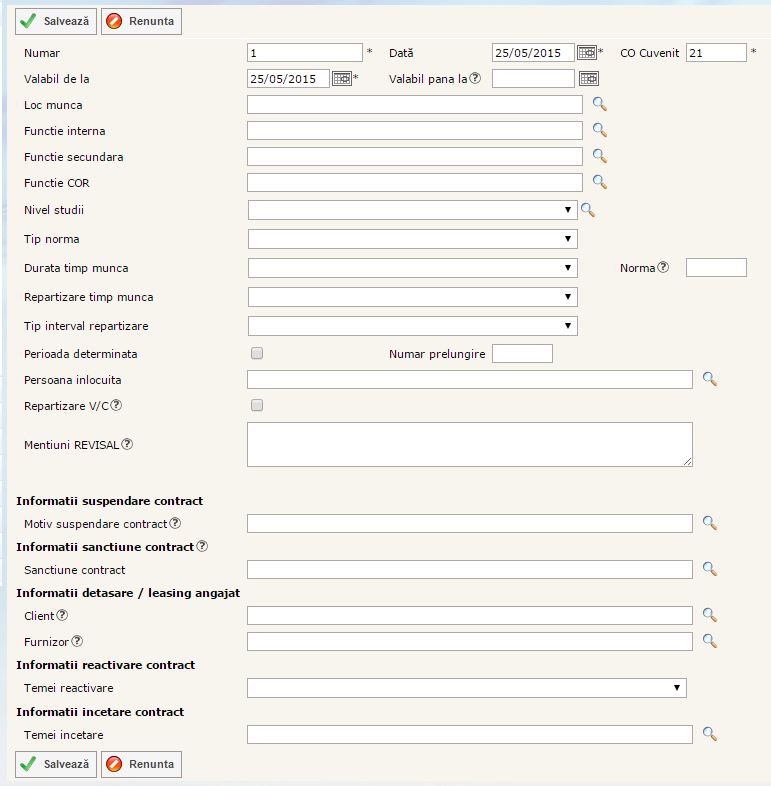The width and height of the screenshot is (771, 786).
Task: Click help icon next to Mentiuni REVISAL
Action: click(x=127, y=444)
